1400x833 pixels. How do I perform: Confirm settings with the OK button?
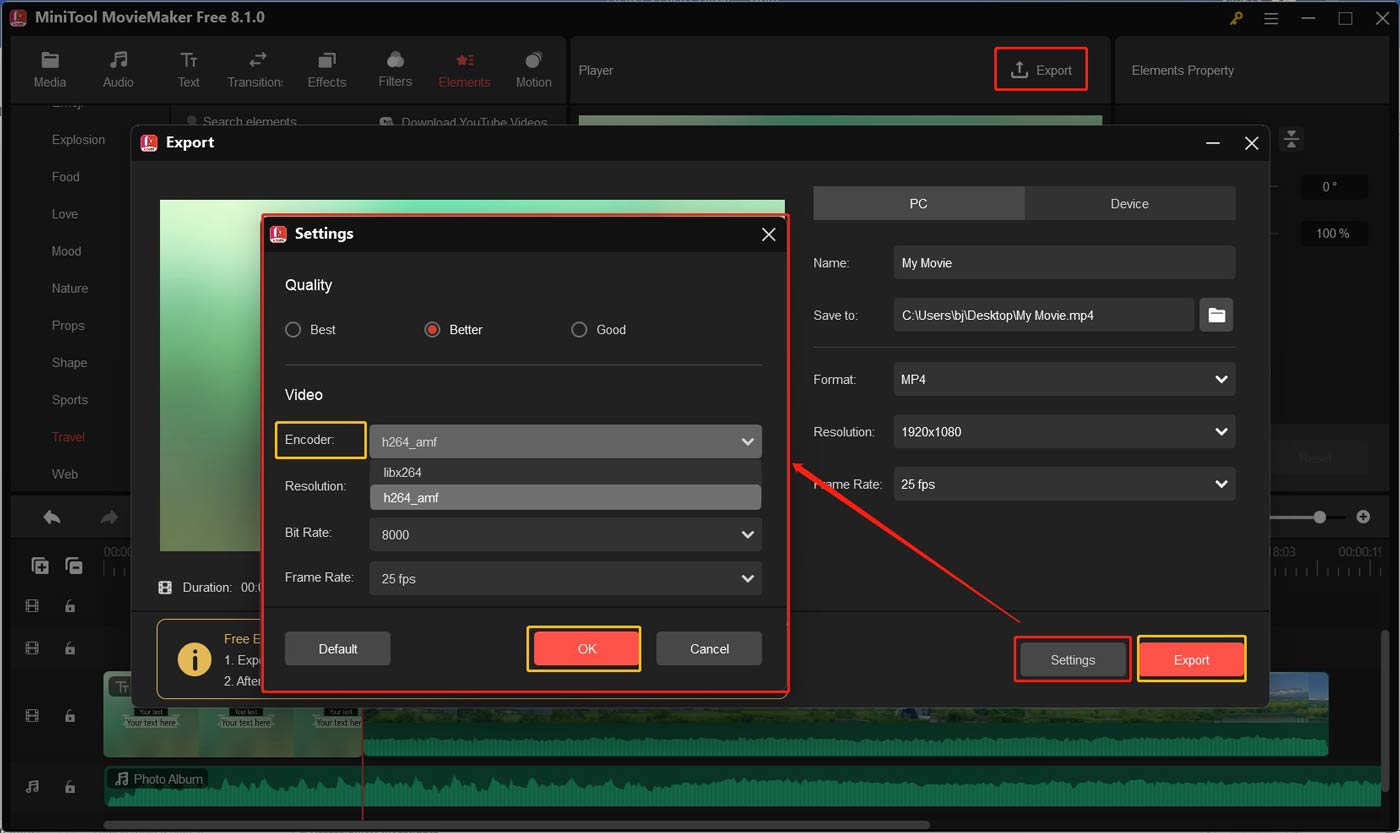[x=587, y=649]
